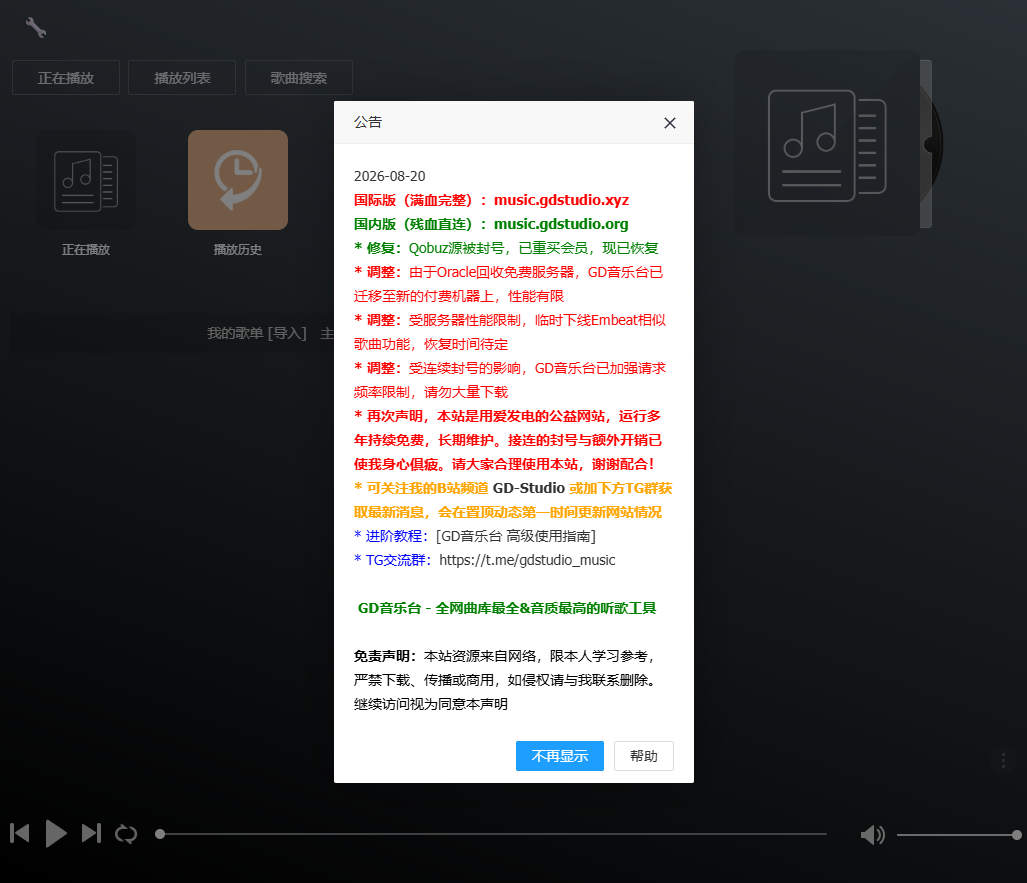
Task: Click the 免责声明 disclaimer heading
Action: point(385,656)
